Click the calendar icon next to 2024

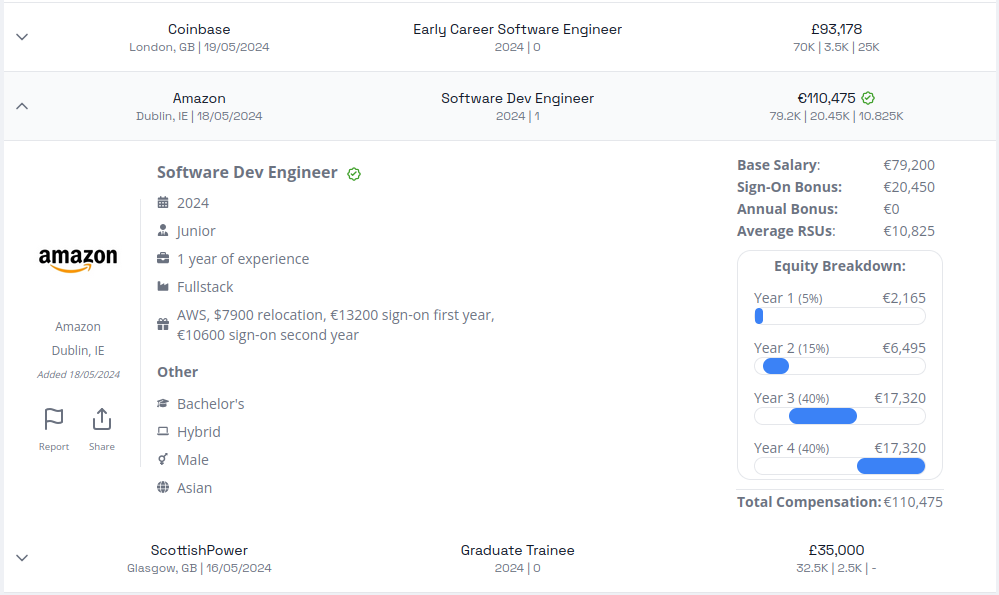point(163,203)
